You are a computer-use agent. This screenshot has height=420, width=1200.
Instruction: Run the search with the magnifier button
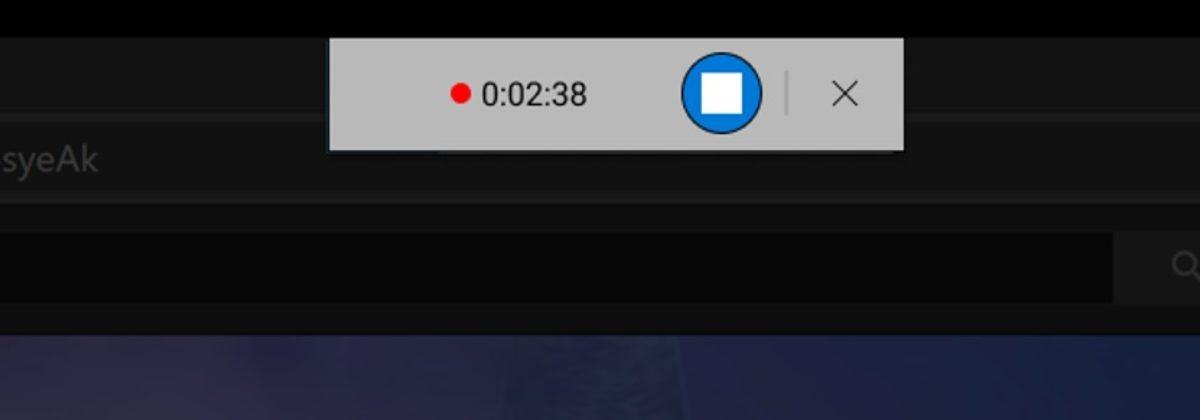click(1184, 264)
